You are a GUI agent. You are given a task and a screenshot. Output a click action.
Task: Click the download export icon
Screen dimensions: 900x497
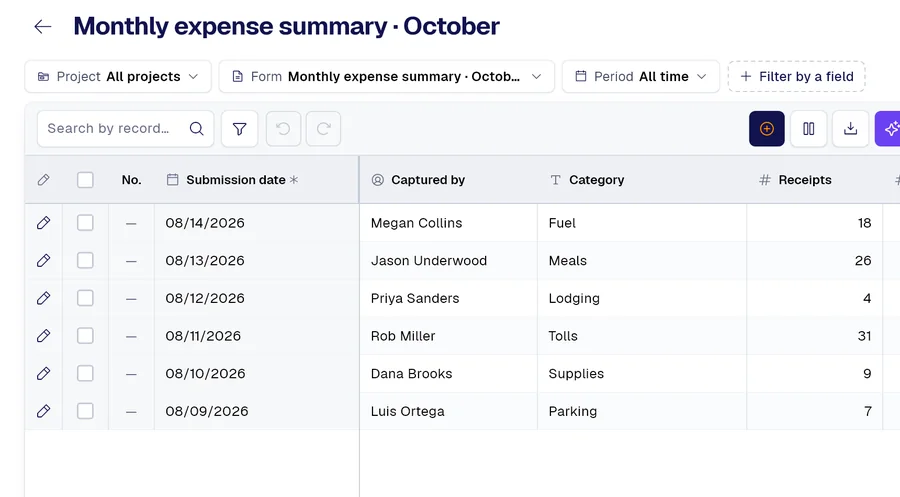pyautogui.click(x=850, y=129)
